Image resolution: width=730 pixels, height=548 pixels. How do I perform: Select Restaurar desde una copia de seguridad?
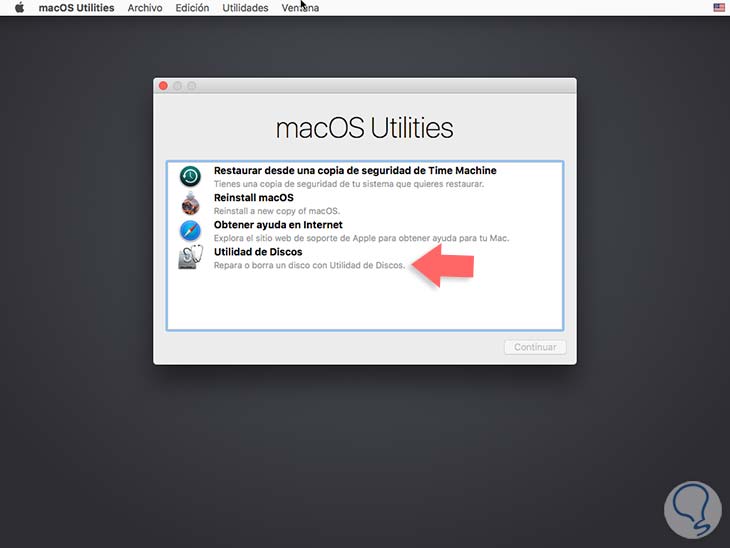tap(355, 170)
